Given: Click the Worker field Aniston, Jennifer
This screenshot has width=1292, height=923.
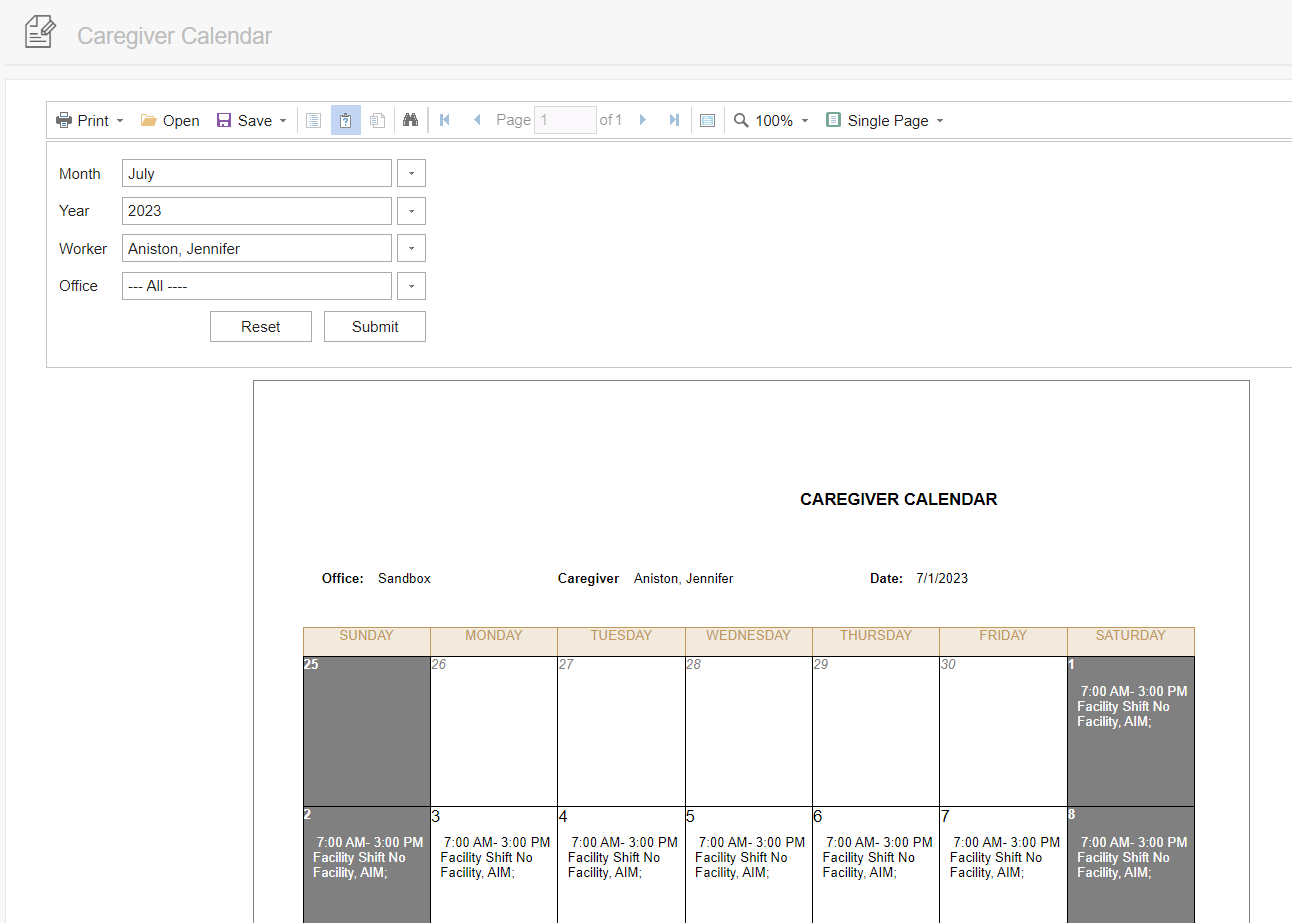Looking at the screenshot, I should pos(257,248).
